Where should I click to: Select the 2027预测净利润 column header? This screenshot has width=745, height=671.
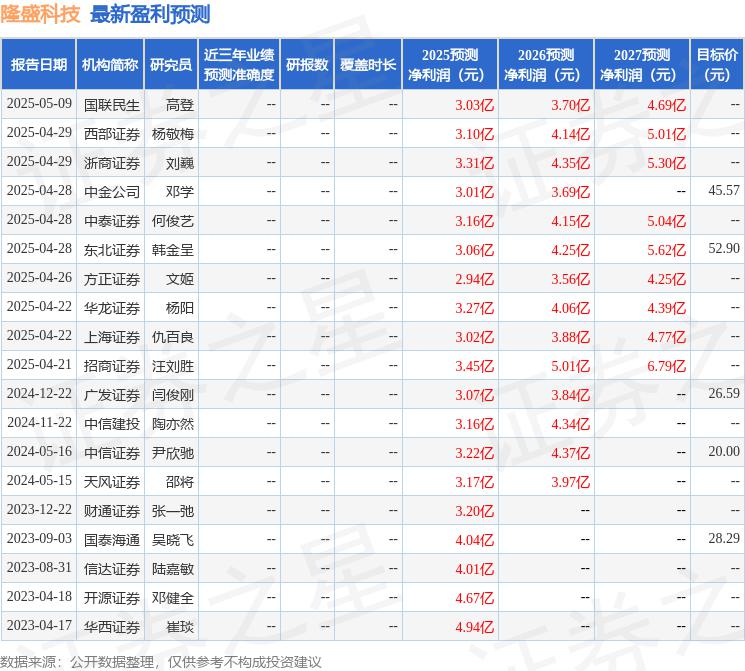(x=642, y=65)
